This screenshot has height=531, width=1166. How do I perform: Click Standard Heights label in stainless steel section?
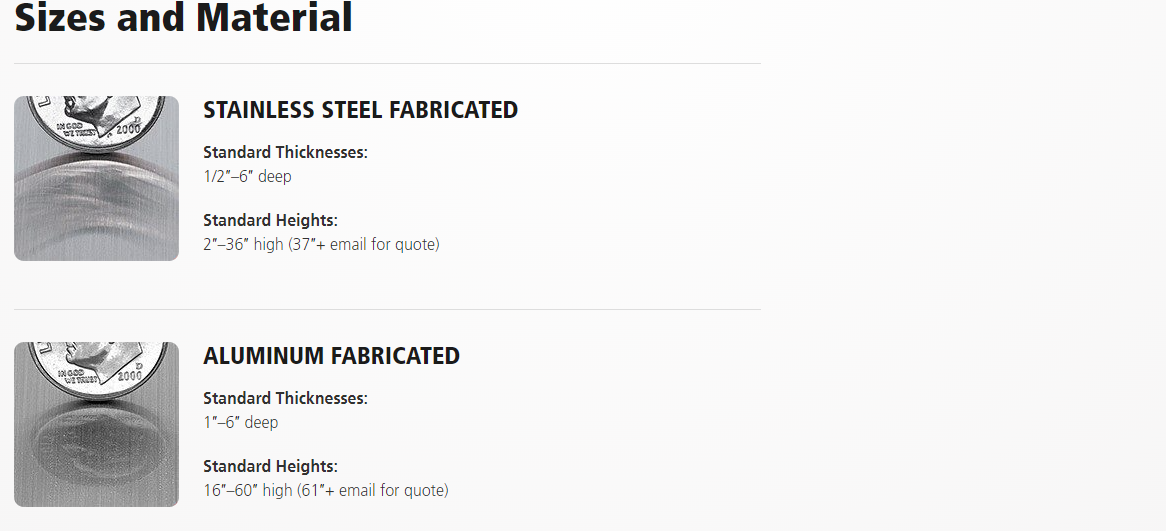[x=271, y=220]
